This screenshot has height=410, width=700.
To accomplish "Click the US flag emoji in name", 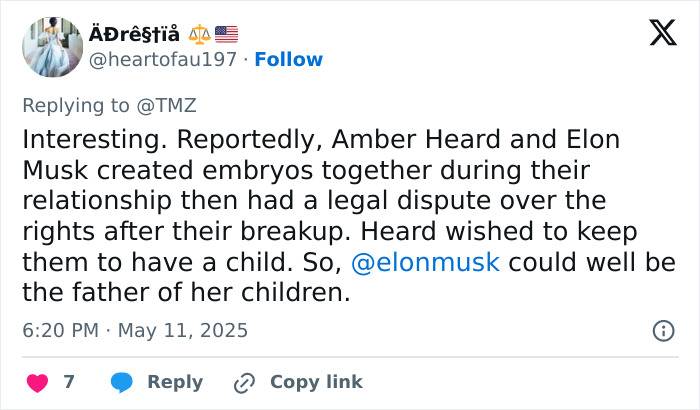I will [226, 33].
